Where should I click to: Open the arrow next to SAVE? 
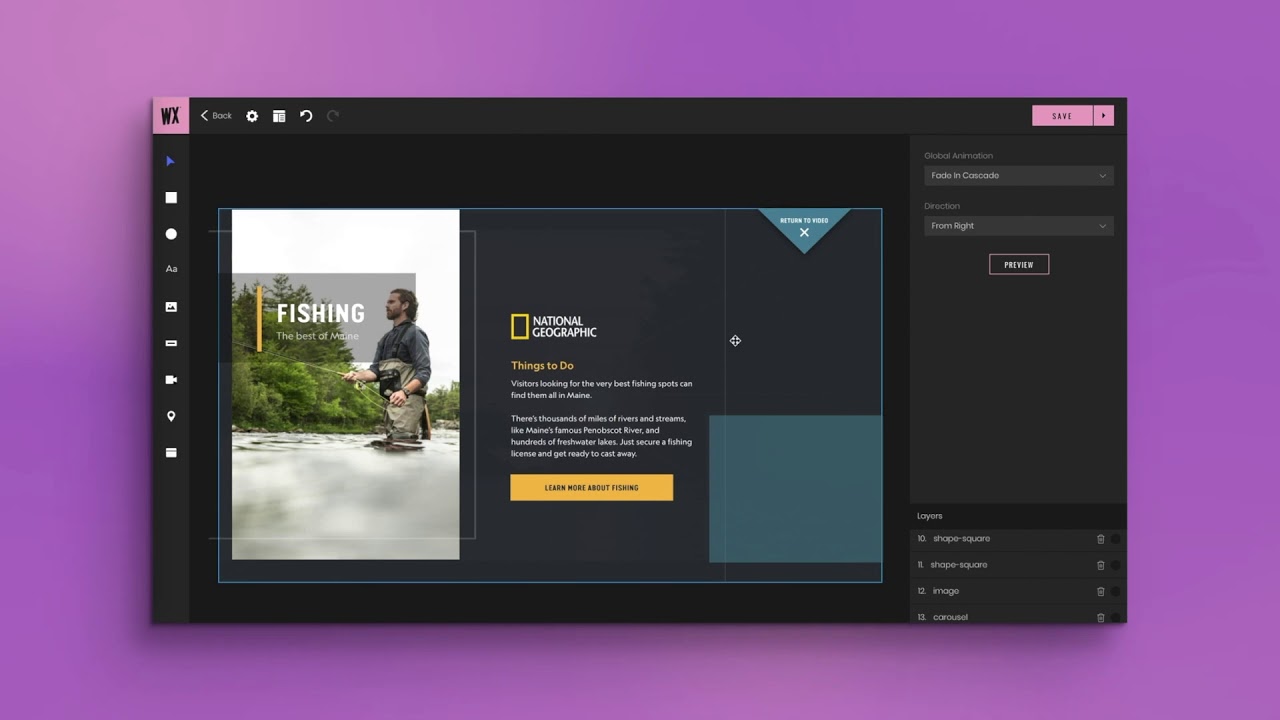[1103, 116]
